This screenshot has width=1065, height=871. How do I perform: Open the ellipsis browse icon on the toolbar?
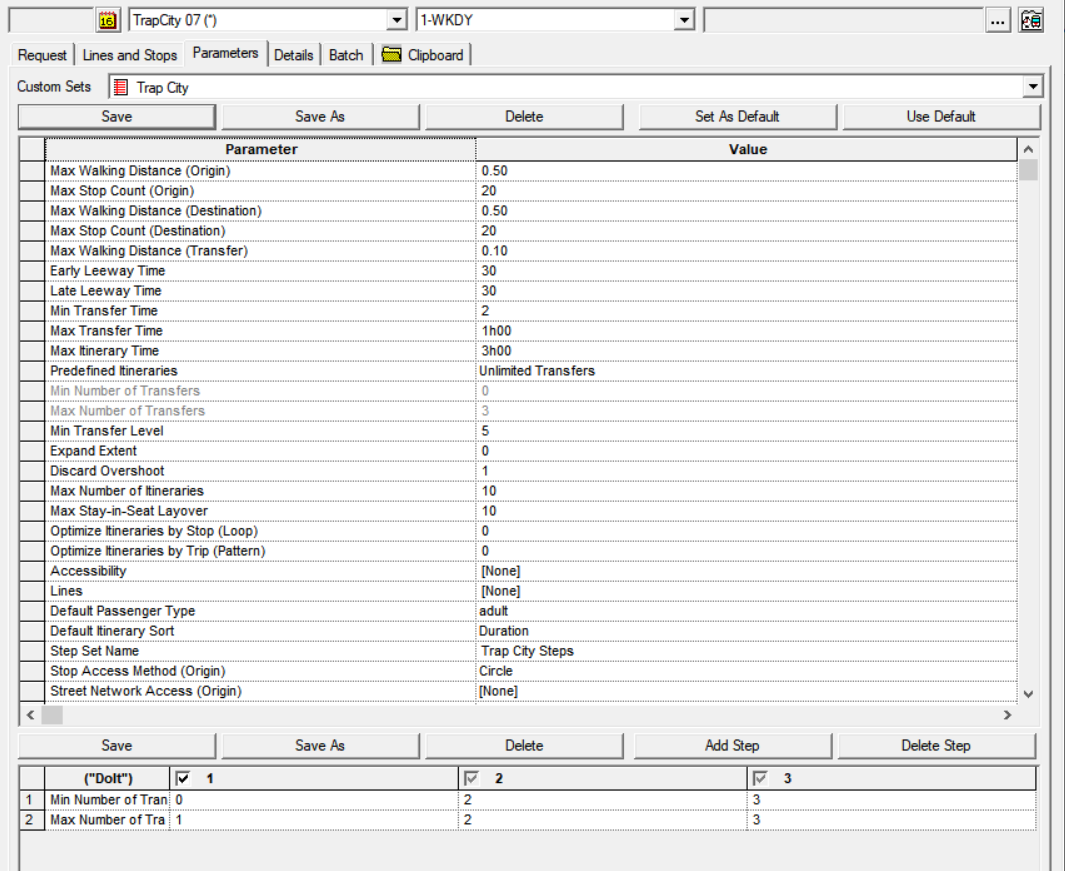[x=997, y=19]
